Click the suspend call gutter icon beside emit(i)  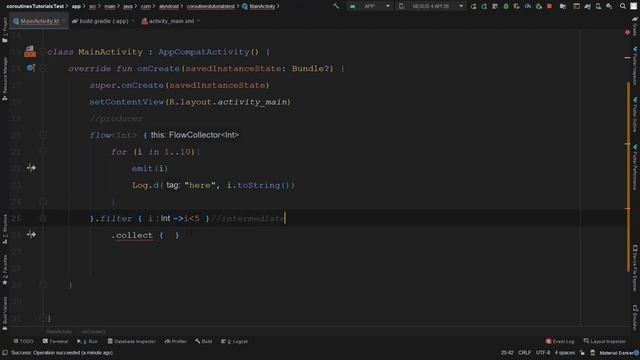[x=31, y=168]
